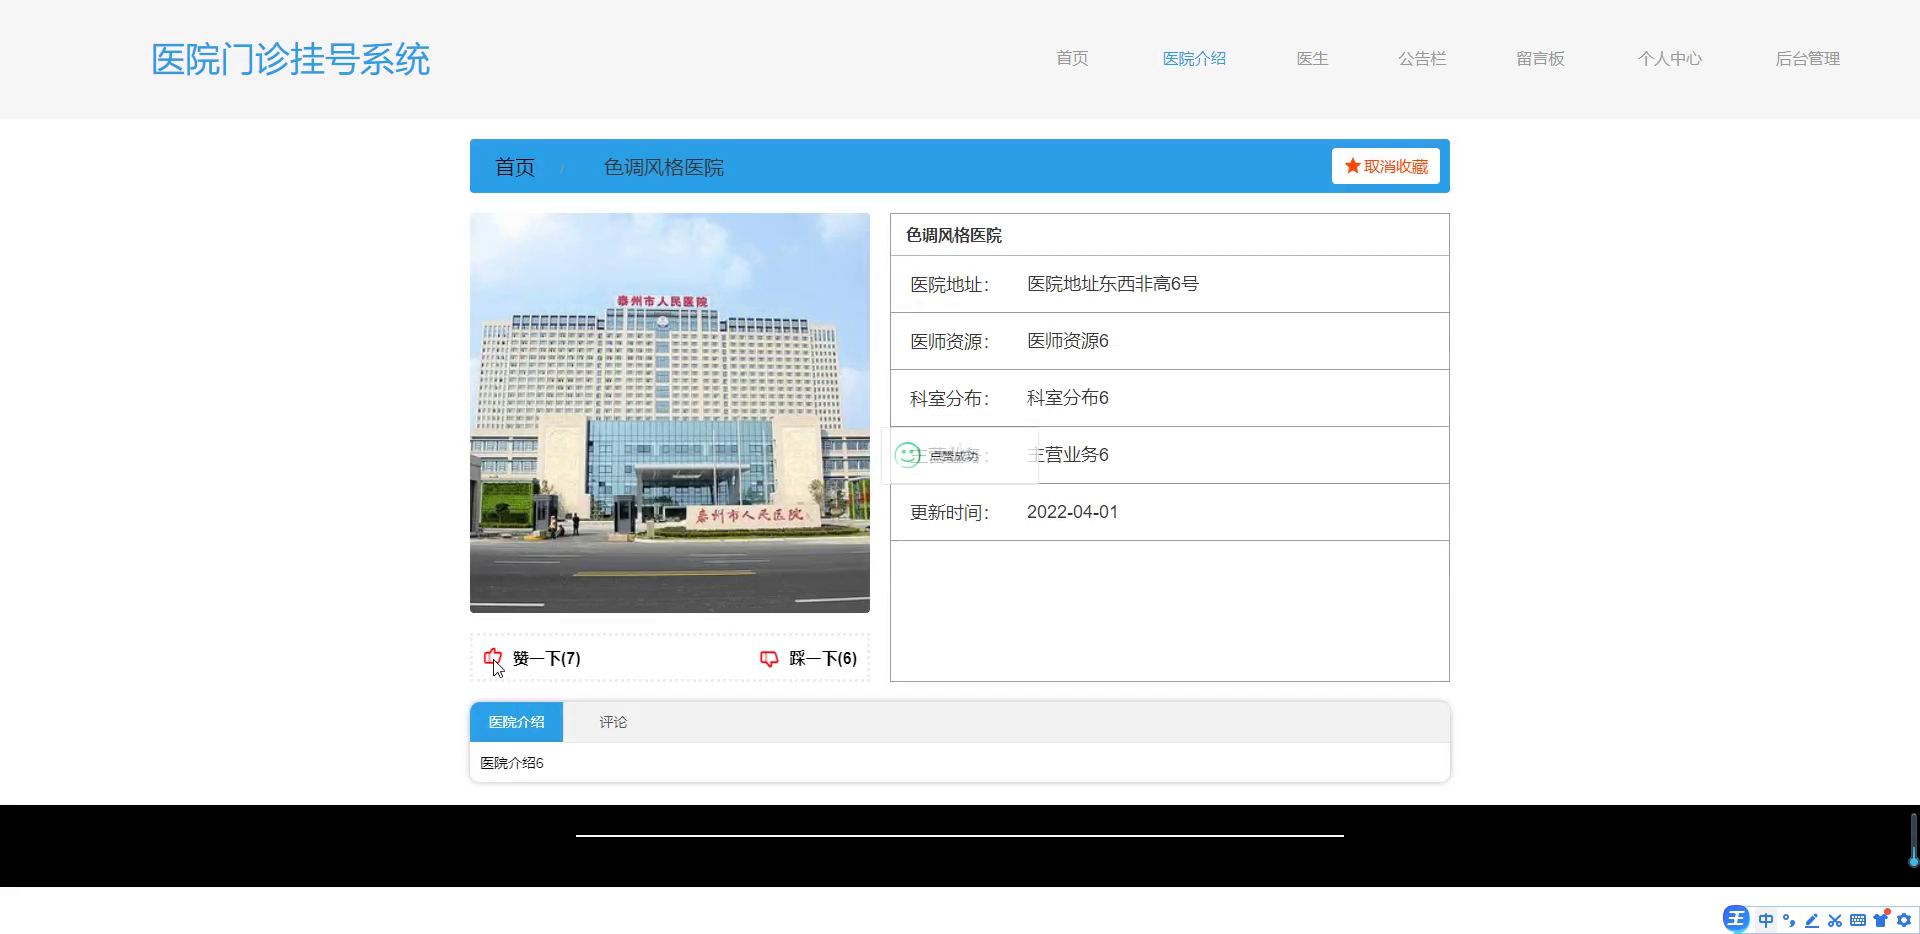Open 留言板 in top navigation
This screenshot has height=934, width=1920.
coord(1540,58)
